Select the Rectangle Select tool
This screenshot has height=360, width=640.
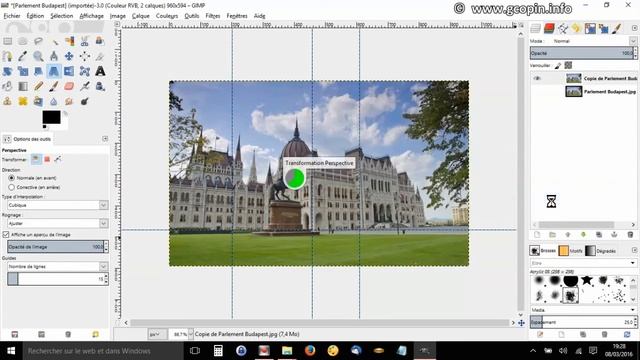[7, 41]
